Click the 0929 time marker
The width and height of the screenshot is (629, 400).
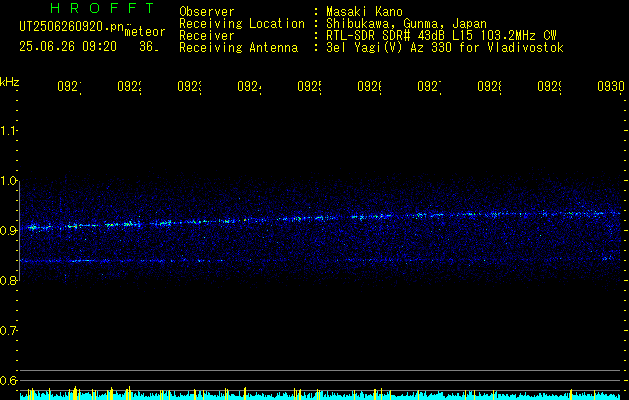(550, 87)
